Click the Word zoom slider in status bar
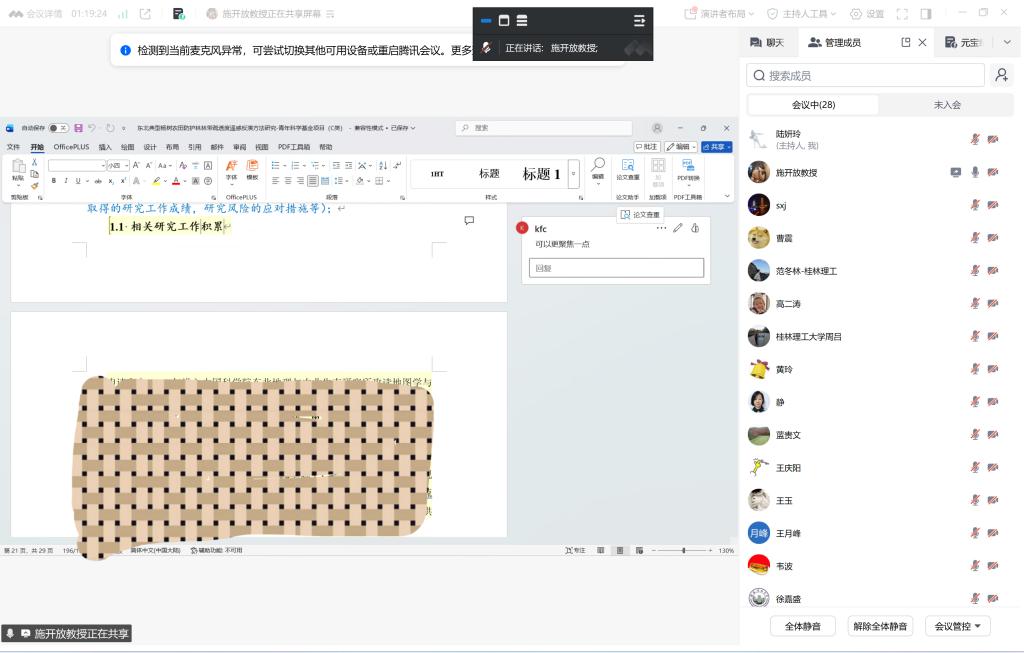Image resolution: width=1024 pixels, height=653 pixels. [684, 551]
